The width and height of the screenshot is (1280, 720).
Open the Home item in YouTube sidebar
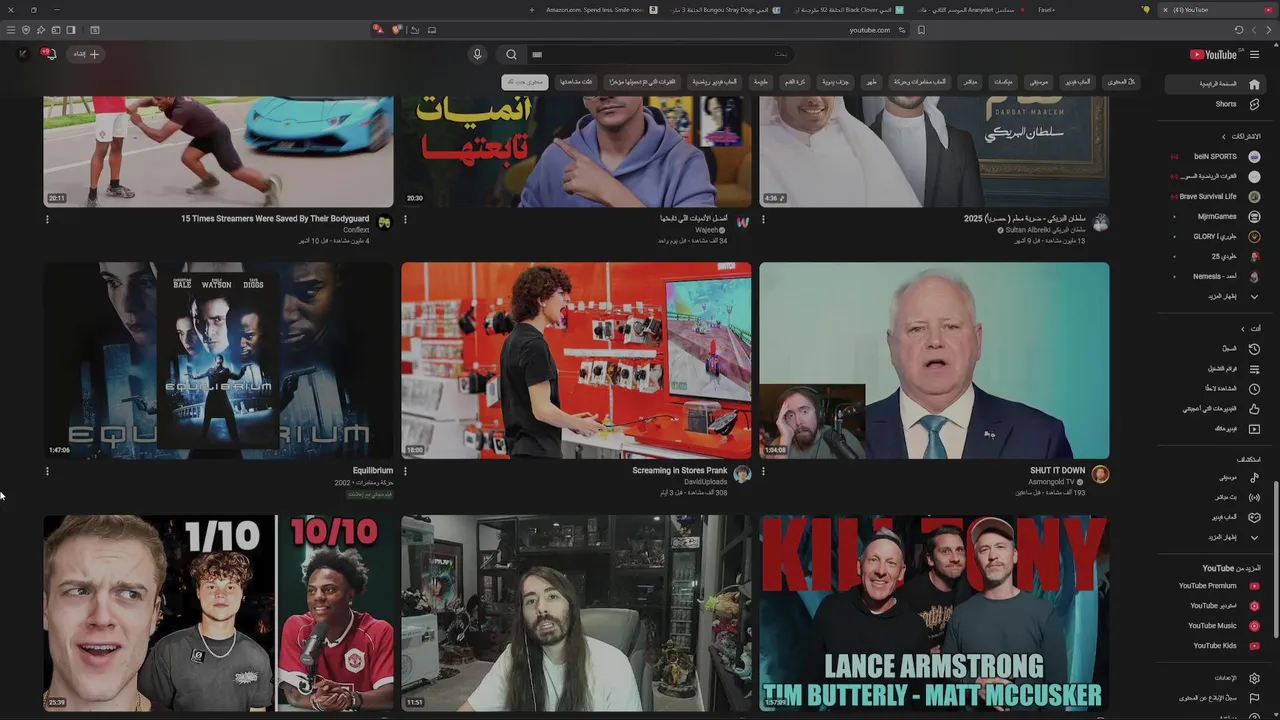coord(1214,84)
